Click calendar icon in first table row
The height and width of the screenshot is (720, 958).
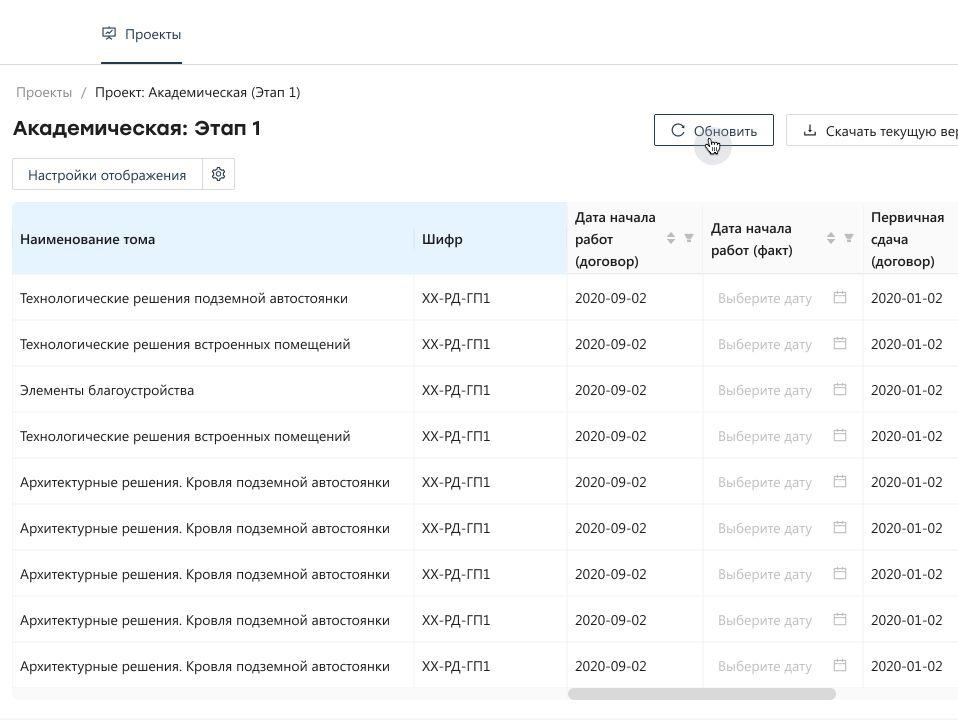(x=840, y=298)
